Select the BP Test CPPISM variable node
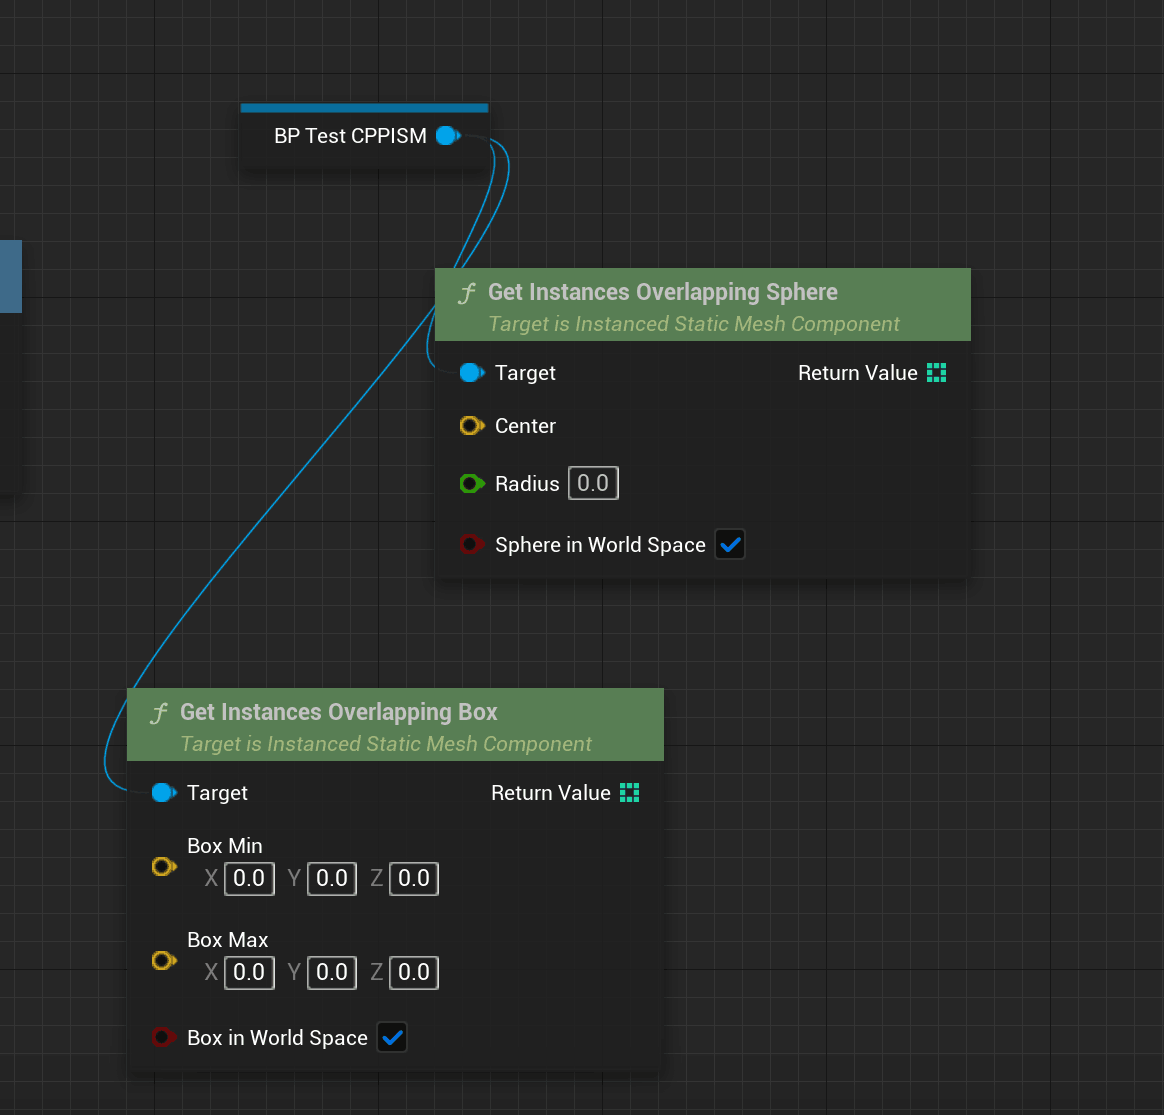The image size is (1164, 1115). coord(350,136)
